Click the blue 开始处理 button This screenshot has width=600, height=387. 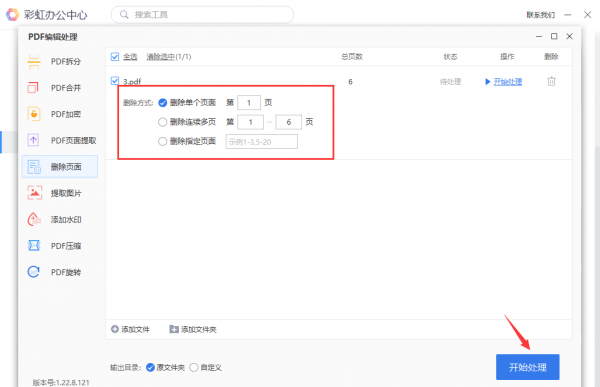coord(528,367)
